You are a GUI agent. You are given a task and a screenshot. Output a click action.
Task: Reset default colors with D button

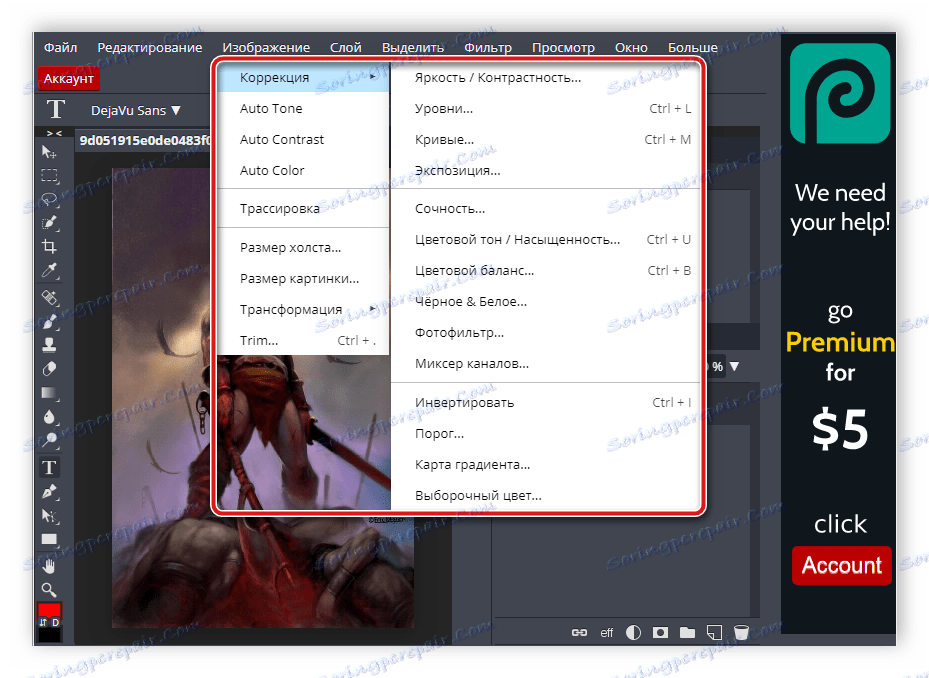point(55,622)
